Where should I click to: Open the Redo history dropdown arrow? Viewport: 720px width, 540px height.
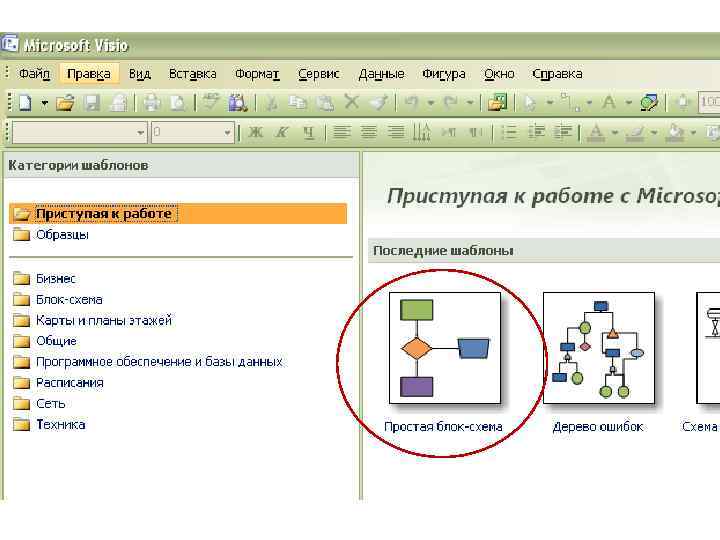[470, 103]
